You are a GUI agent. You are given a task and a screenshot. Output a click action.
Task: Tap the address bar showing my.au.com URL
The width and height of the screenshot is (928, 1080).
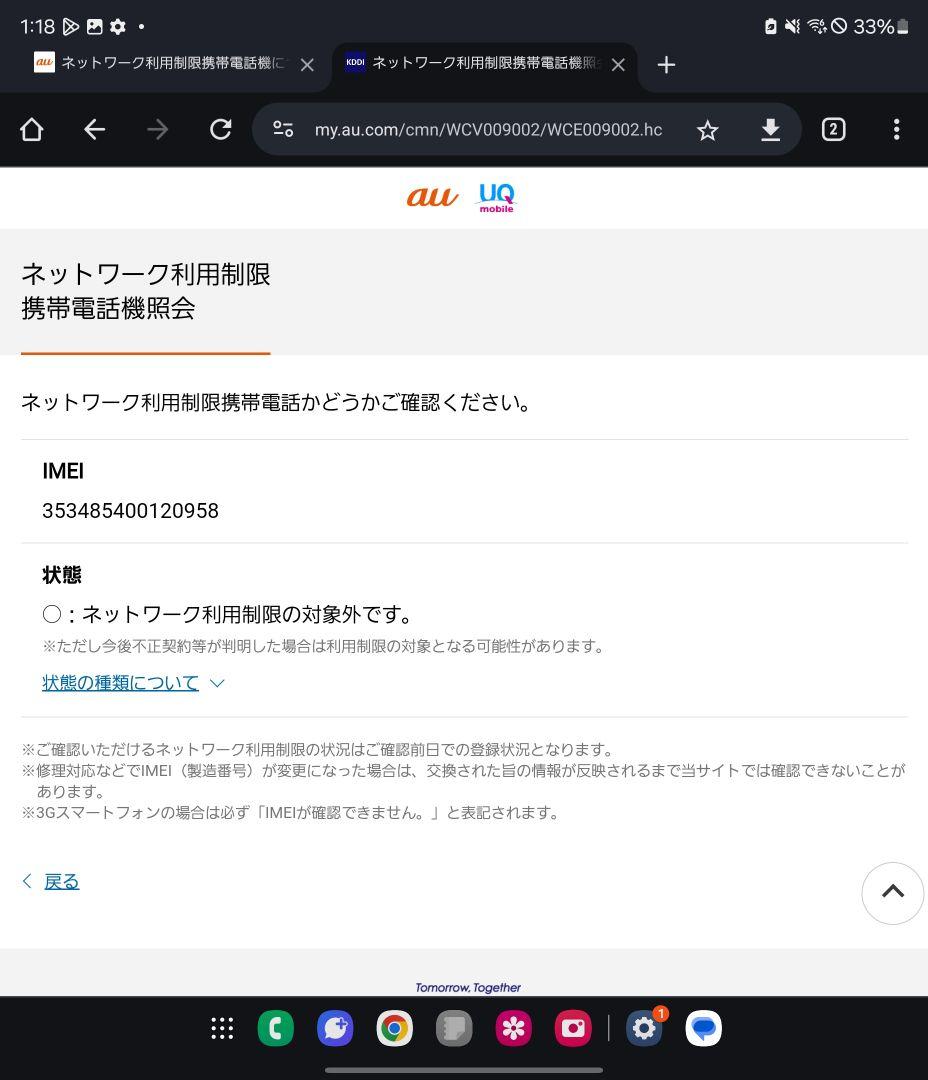487,129
